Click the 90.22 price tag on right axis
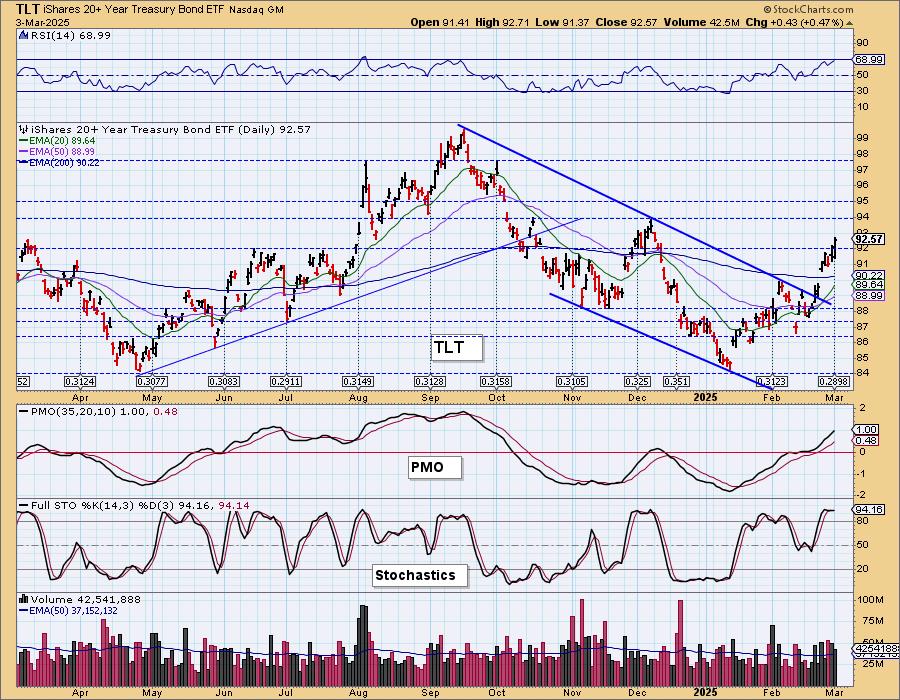The height and width of the screenshot is (700, 900). [868, 275]
